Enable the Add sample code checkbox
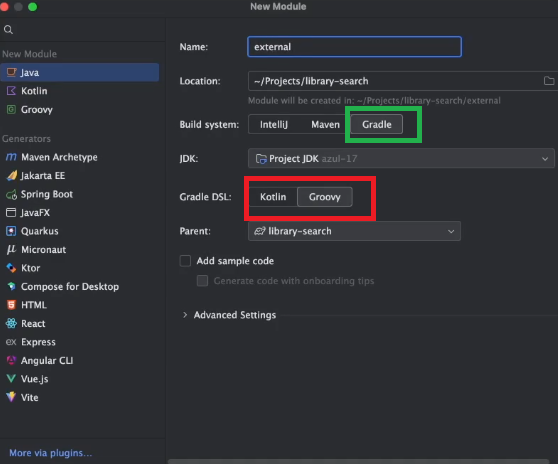The image size is (558, 464). point(185,261)
